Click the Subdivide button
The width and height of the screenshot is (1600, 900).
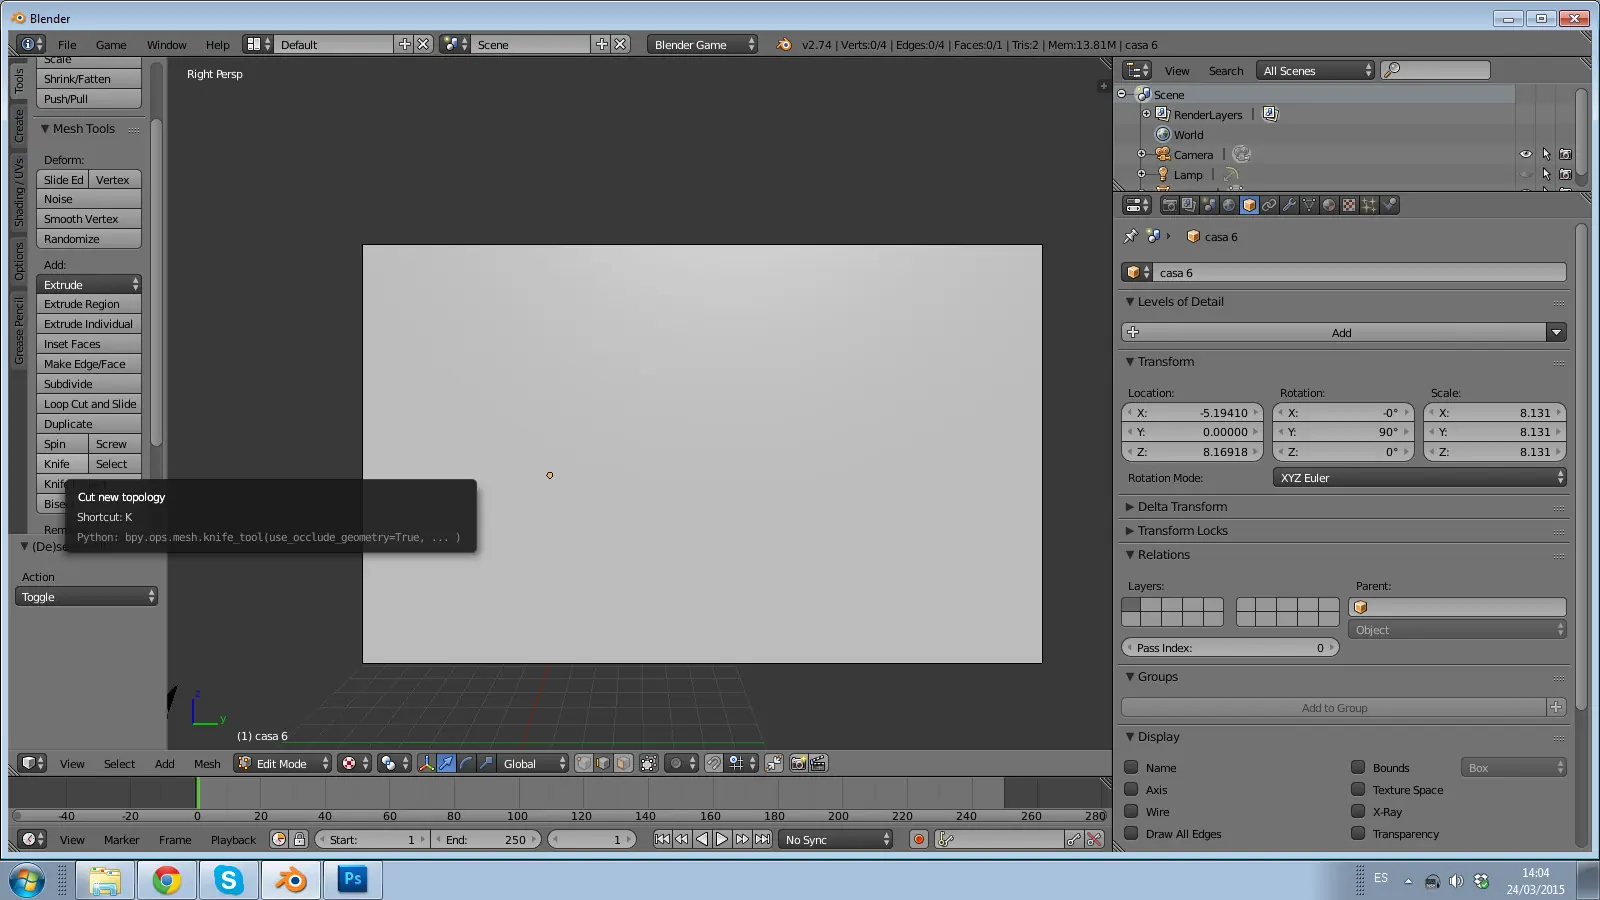pyautogui.click(x=89, y=384)
